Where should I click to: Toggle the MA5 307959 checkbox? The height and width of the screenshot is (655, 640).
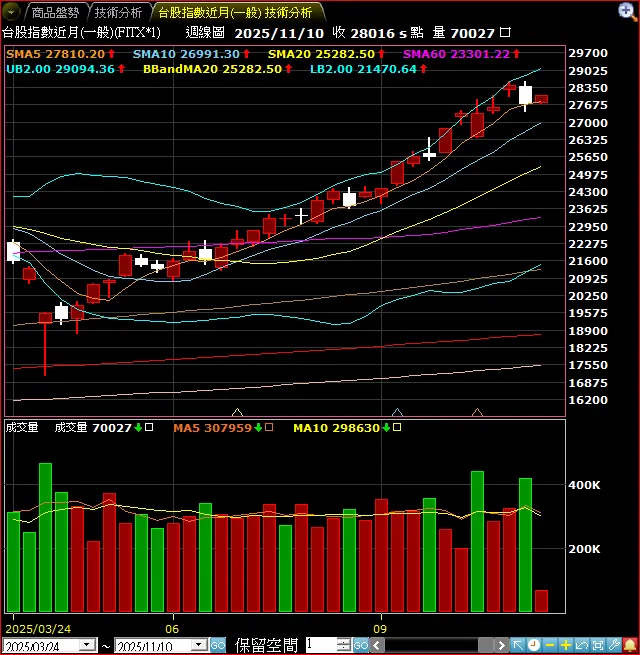click(269, 427)
